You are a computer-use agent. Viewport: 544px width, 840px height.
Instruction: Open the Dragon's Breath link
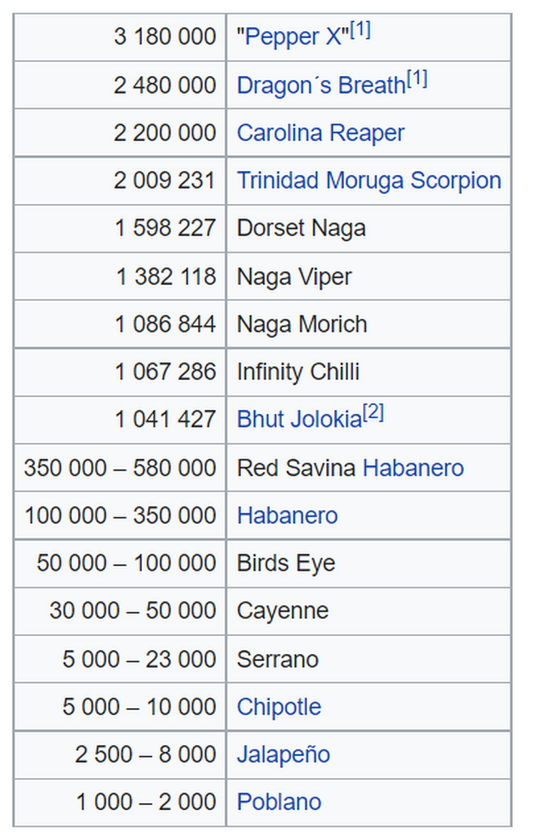click(321, 85)
